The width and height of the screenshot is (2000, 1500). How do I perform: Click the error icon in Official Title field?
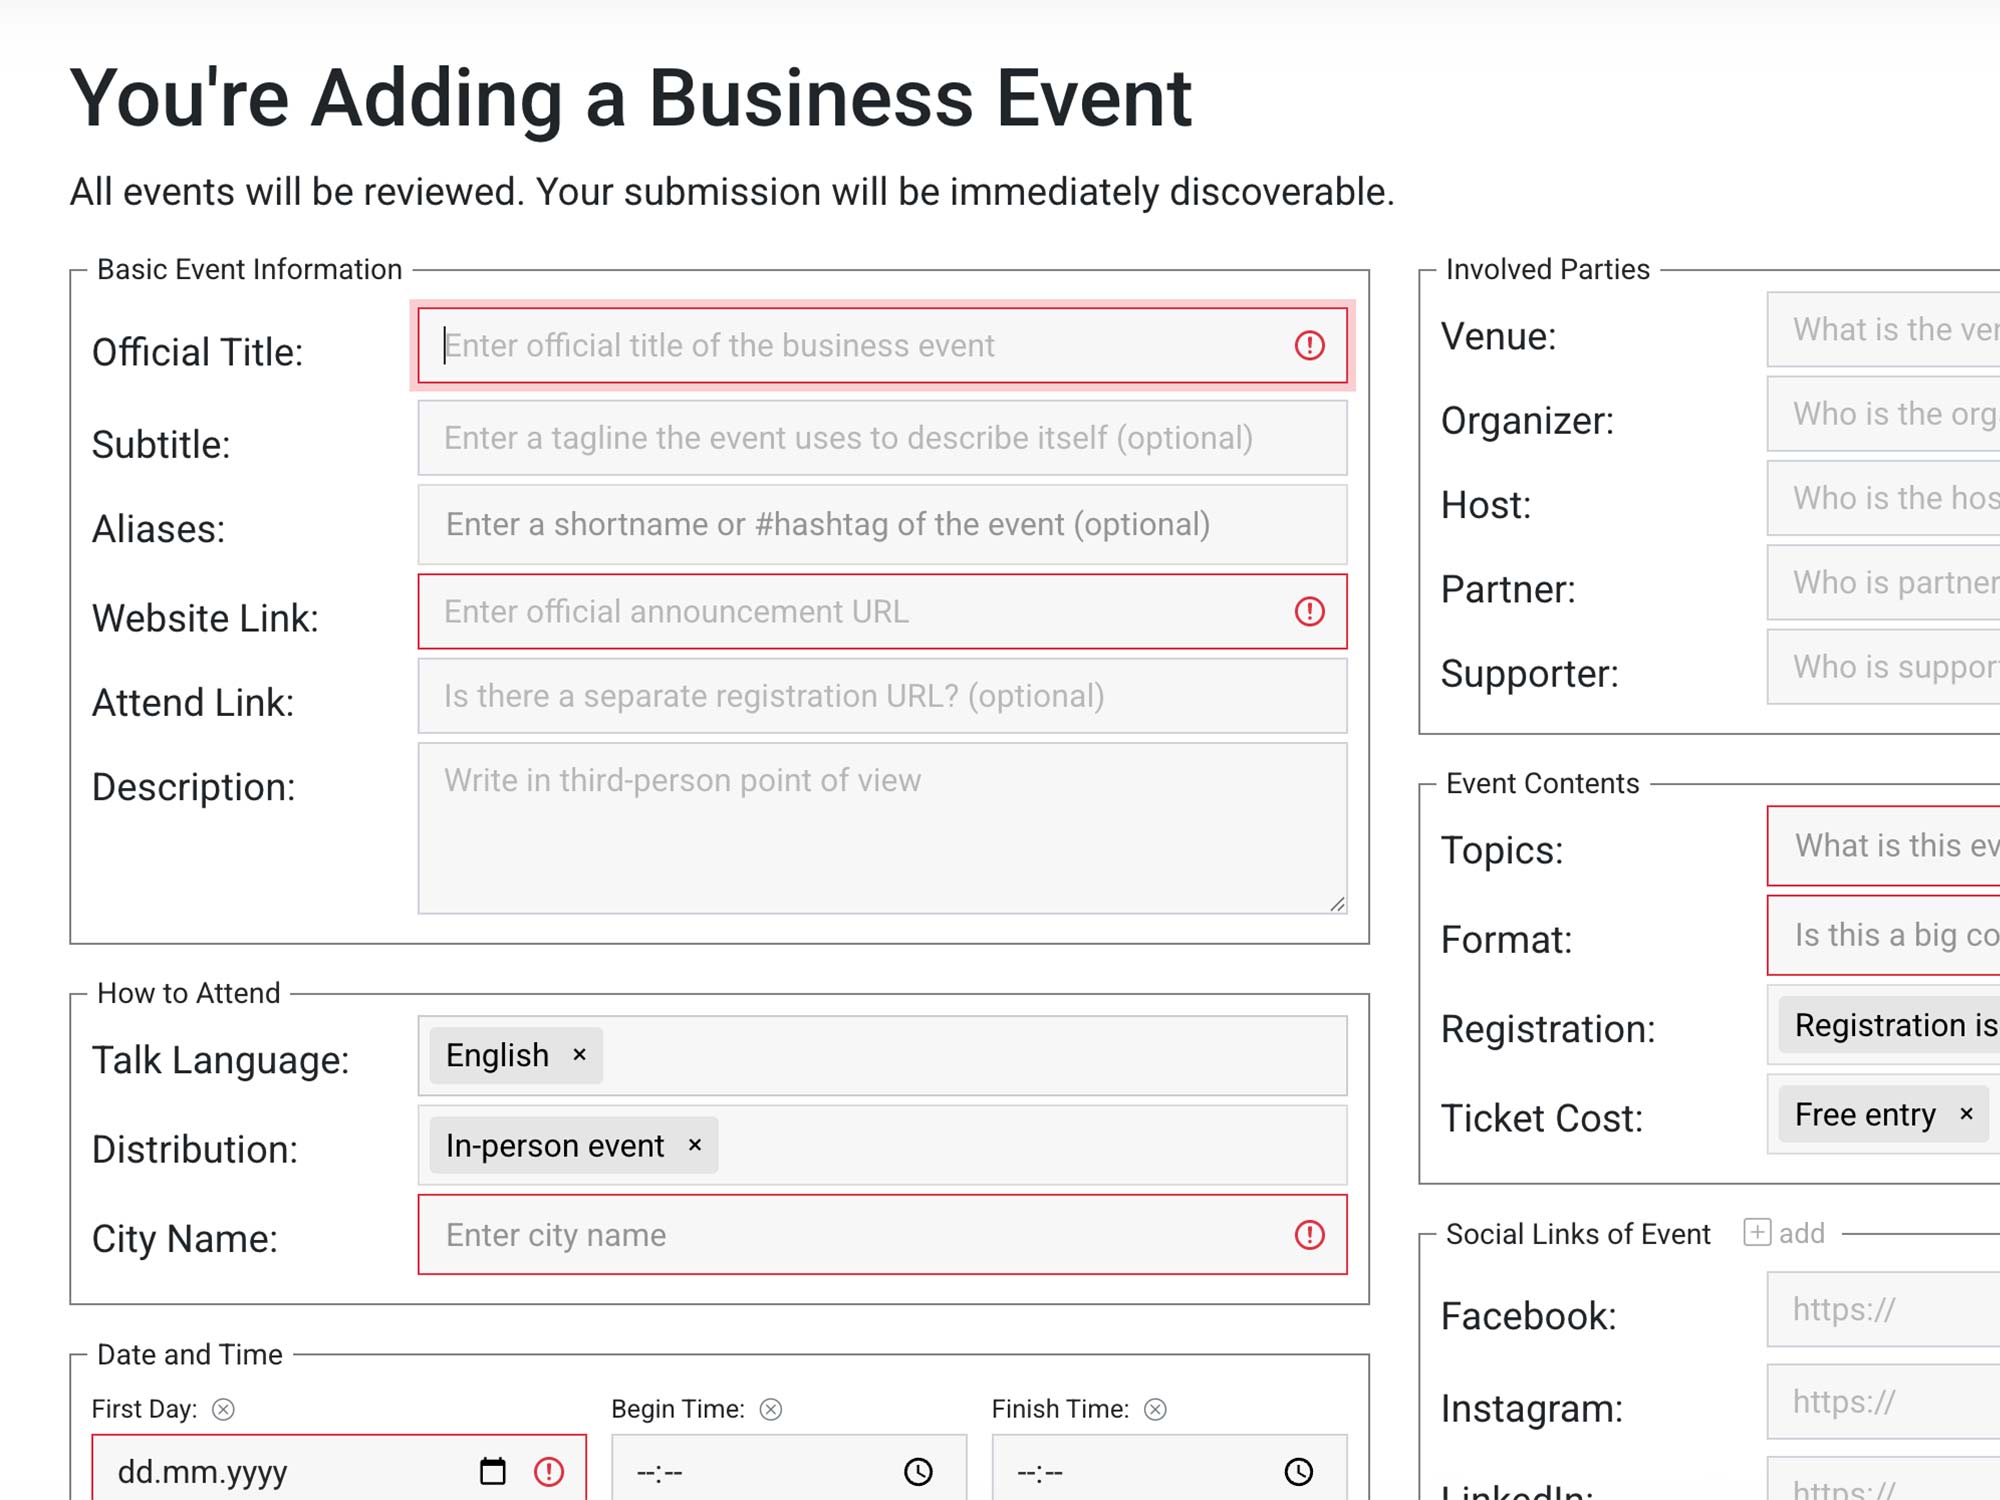point(1311,346)
